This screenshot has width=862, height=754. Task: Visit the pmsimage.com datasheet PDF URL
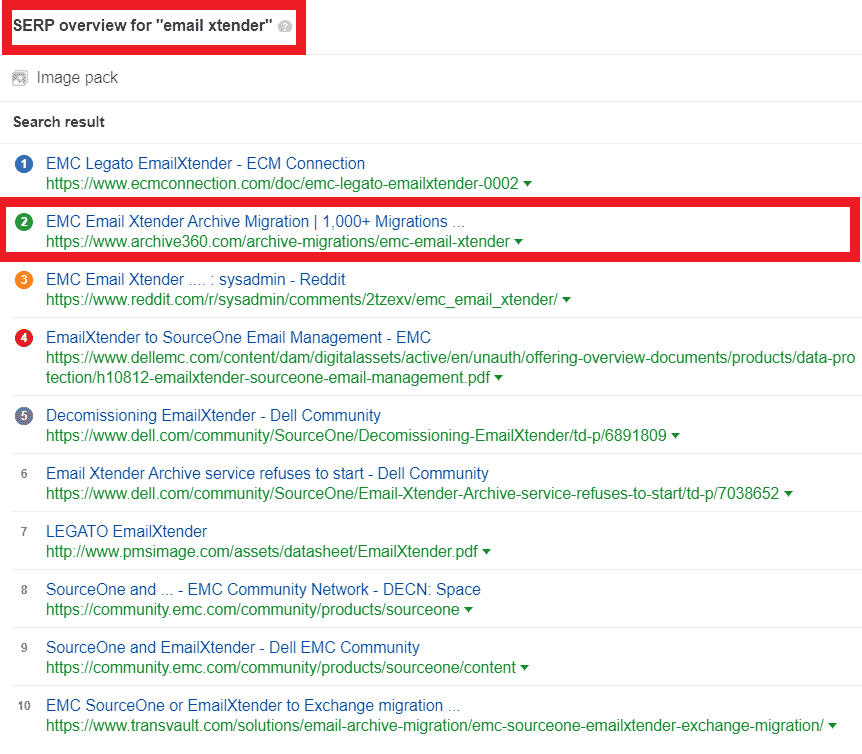click(x=262, y=552)
